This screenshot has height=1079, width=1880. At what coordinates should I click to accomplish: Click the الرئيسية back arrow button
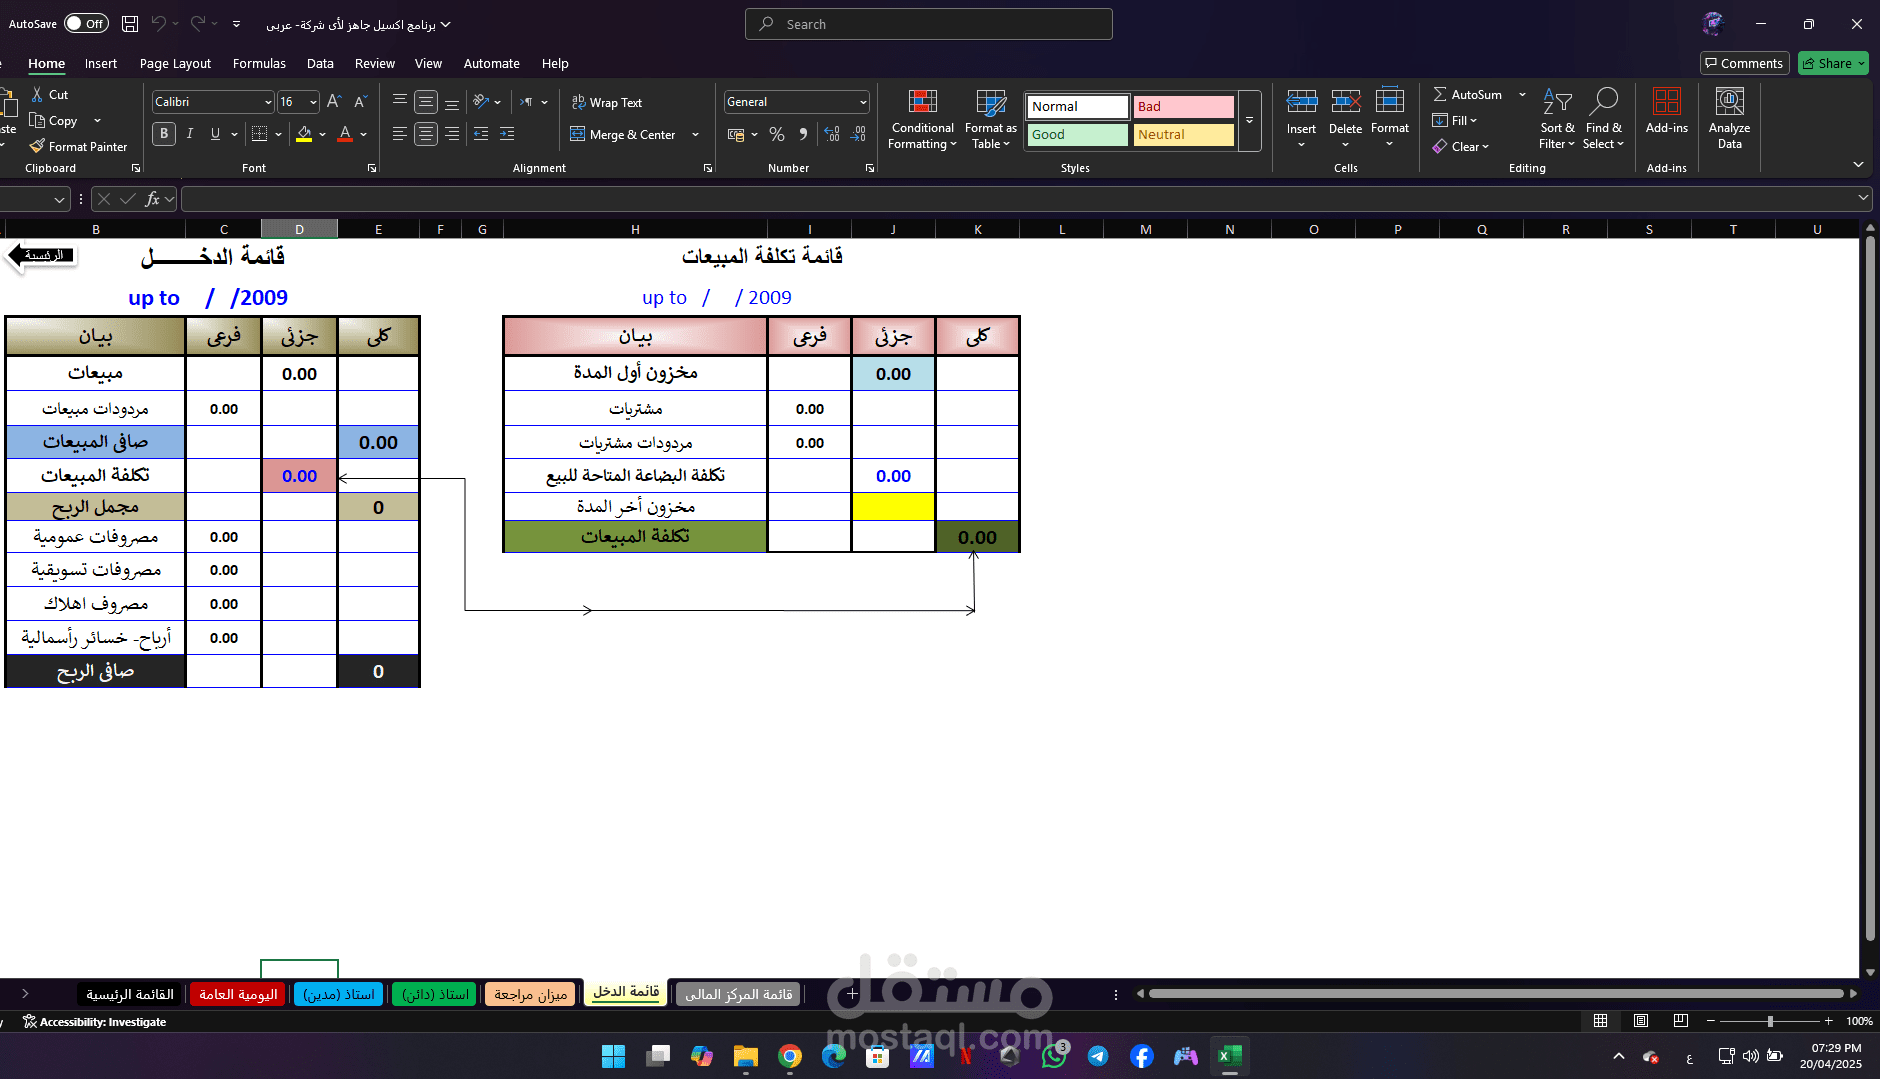[x=42, y=256]
